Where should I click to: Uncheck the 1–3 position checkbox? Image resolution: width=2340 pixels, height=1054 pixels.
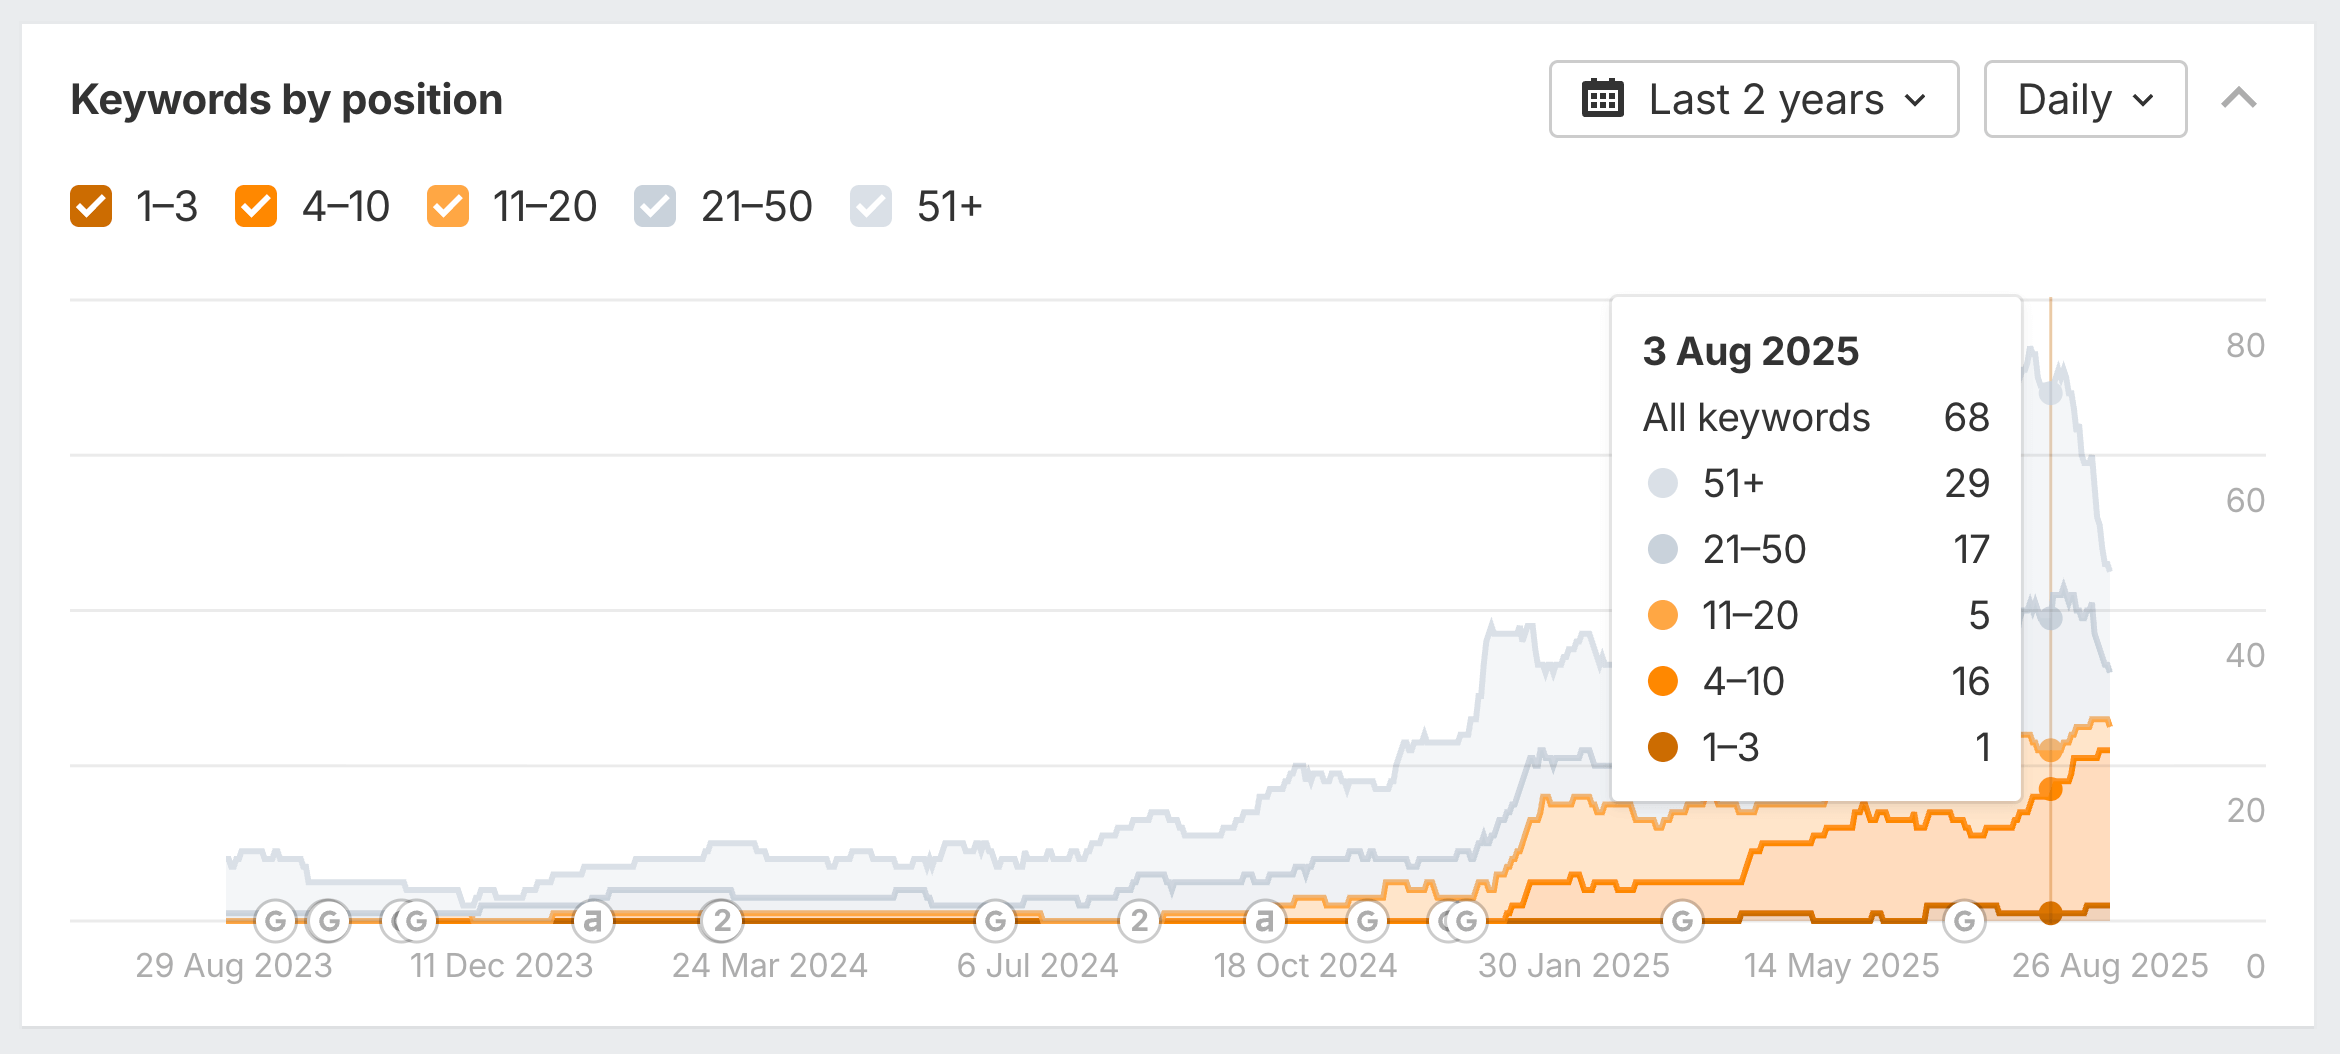coord(91,207)
